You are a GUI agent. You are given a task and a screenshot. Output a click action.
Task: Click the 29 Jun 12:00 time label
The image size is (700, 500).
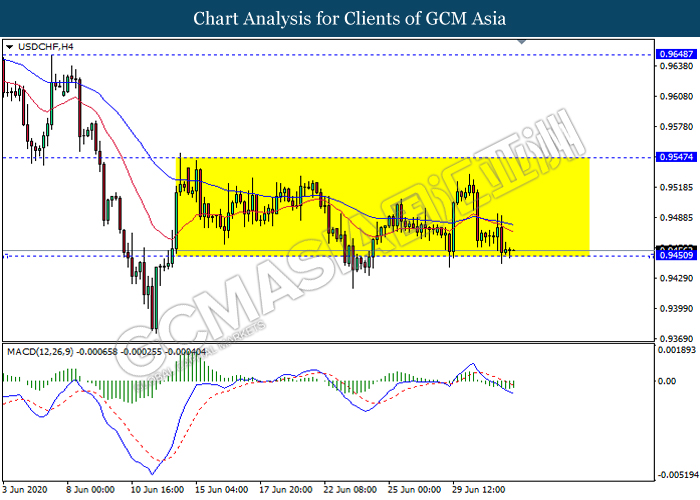pyautogui.click(x=479, y=490)
